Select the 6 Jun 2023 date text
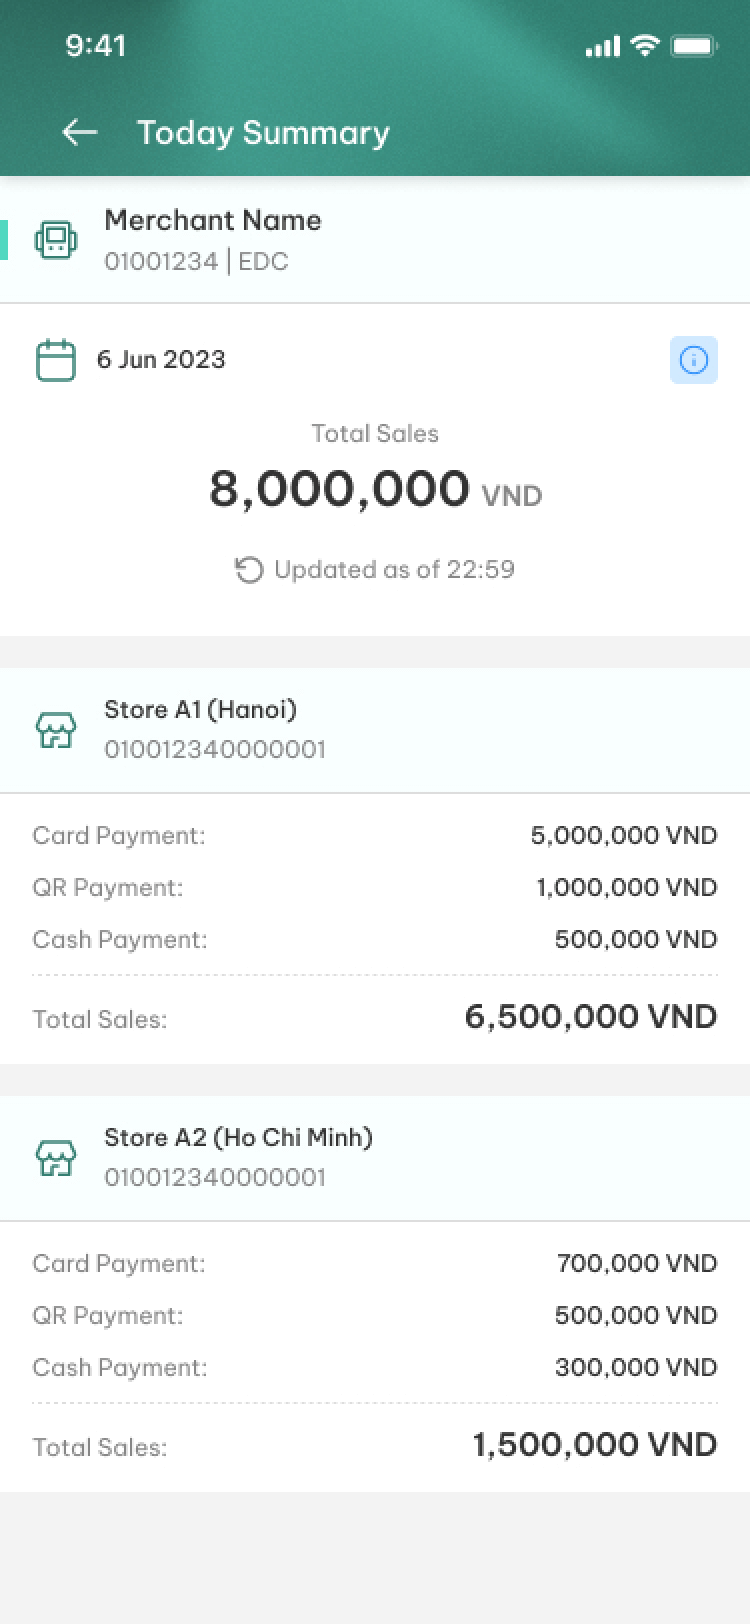 pos(161,360)
